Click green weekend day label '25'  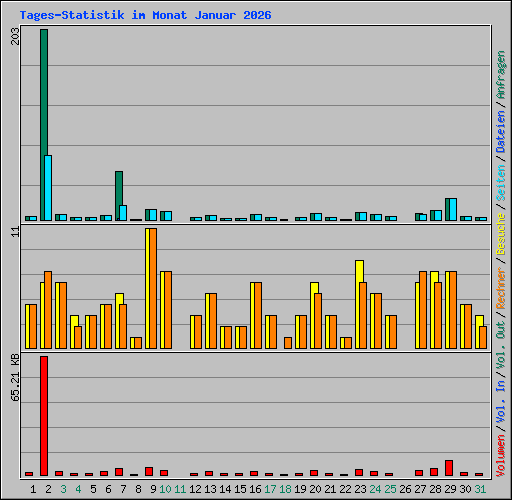pyautogui.click(x=390, y=489)
